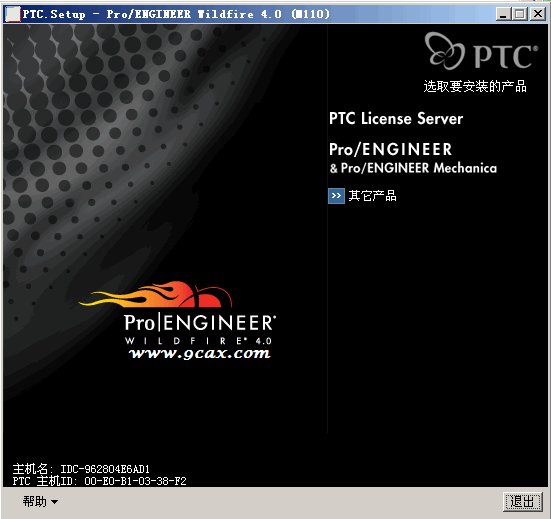The image size is (551, 519).
Task: Select PTC License Server to install
Action: [396, 118]
